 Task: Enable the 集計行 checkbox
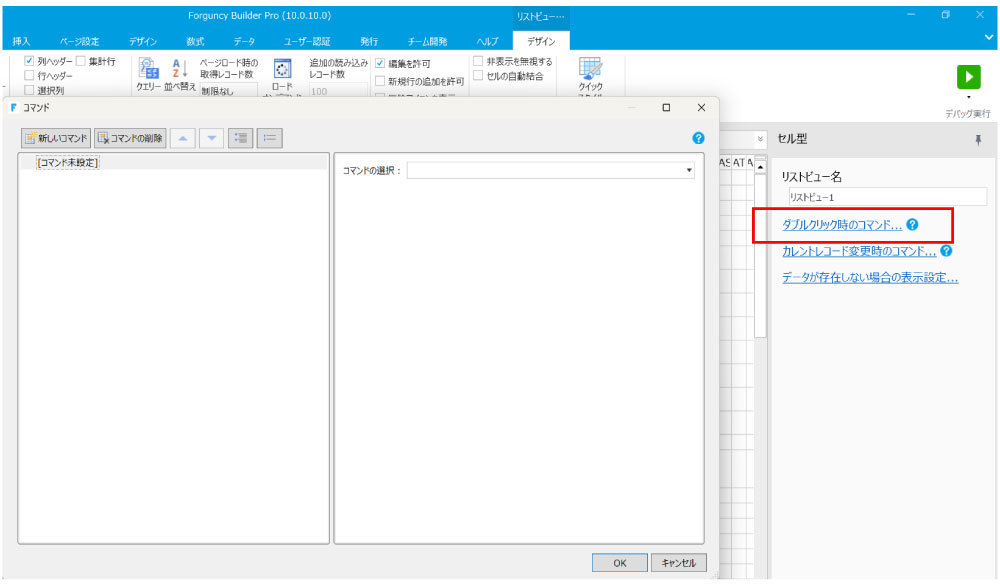[x=82, y=62]
